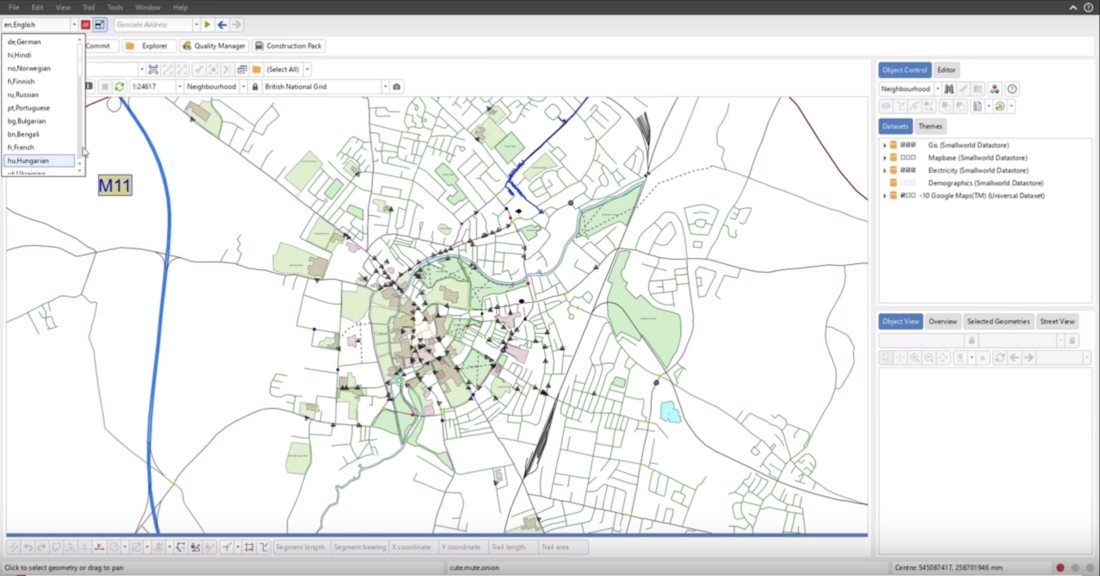This screenshot has height=576, width=1100.
Task: Click the cascaded windows icon left of folder
Action: pos(242,69)
